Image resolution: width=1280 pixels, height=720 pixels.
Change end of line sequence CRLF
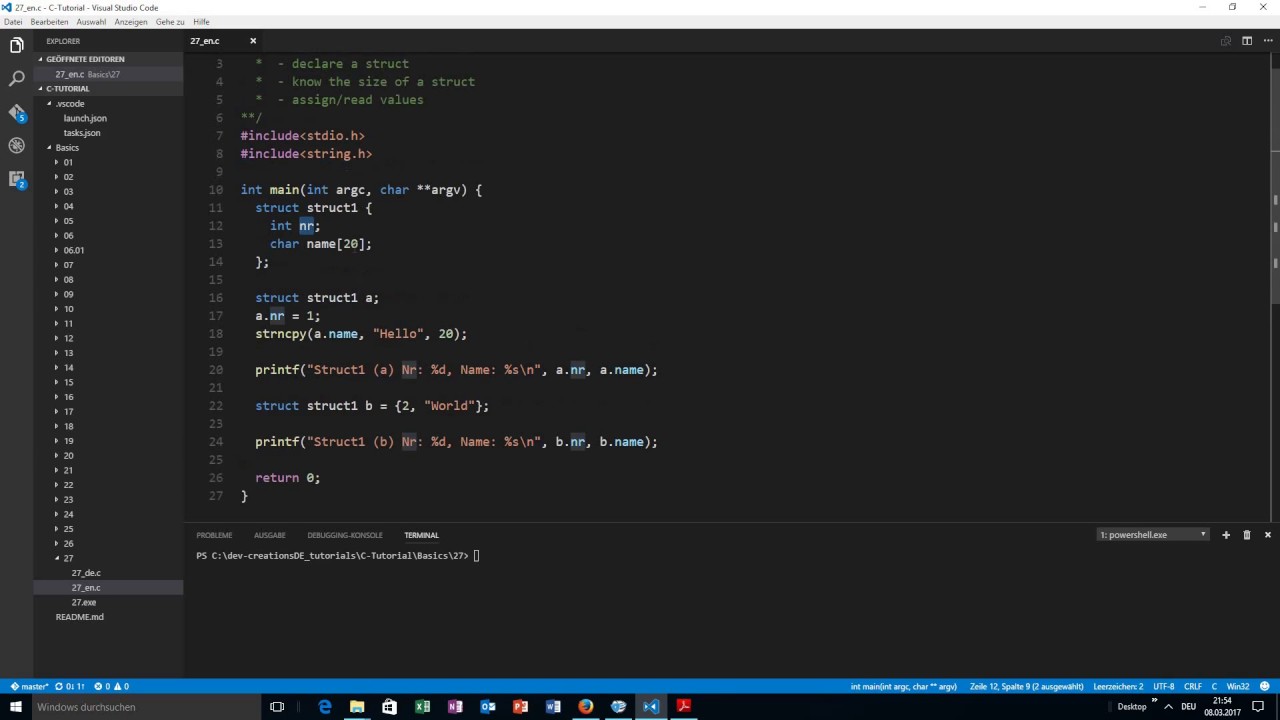[x=1193, y=687]
